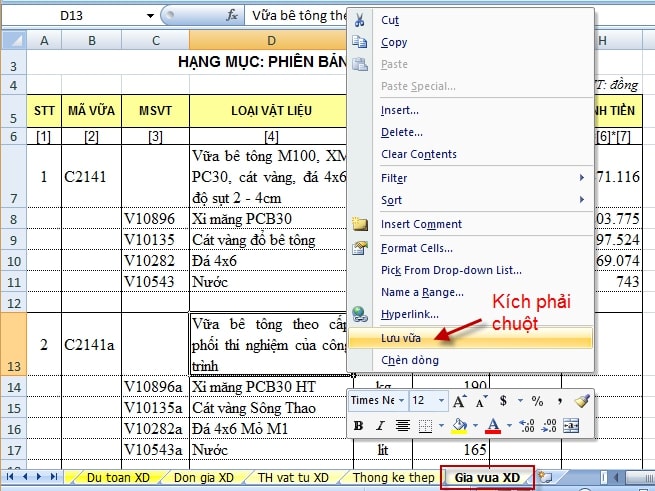Click the Copy icon in context menu
Viewport: 655px width, 491px height.
360,42
